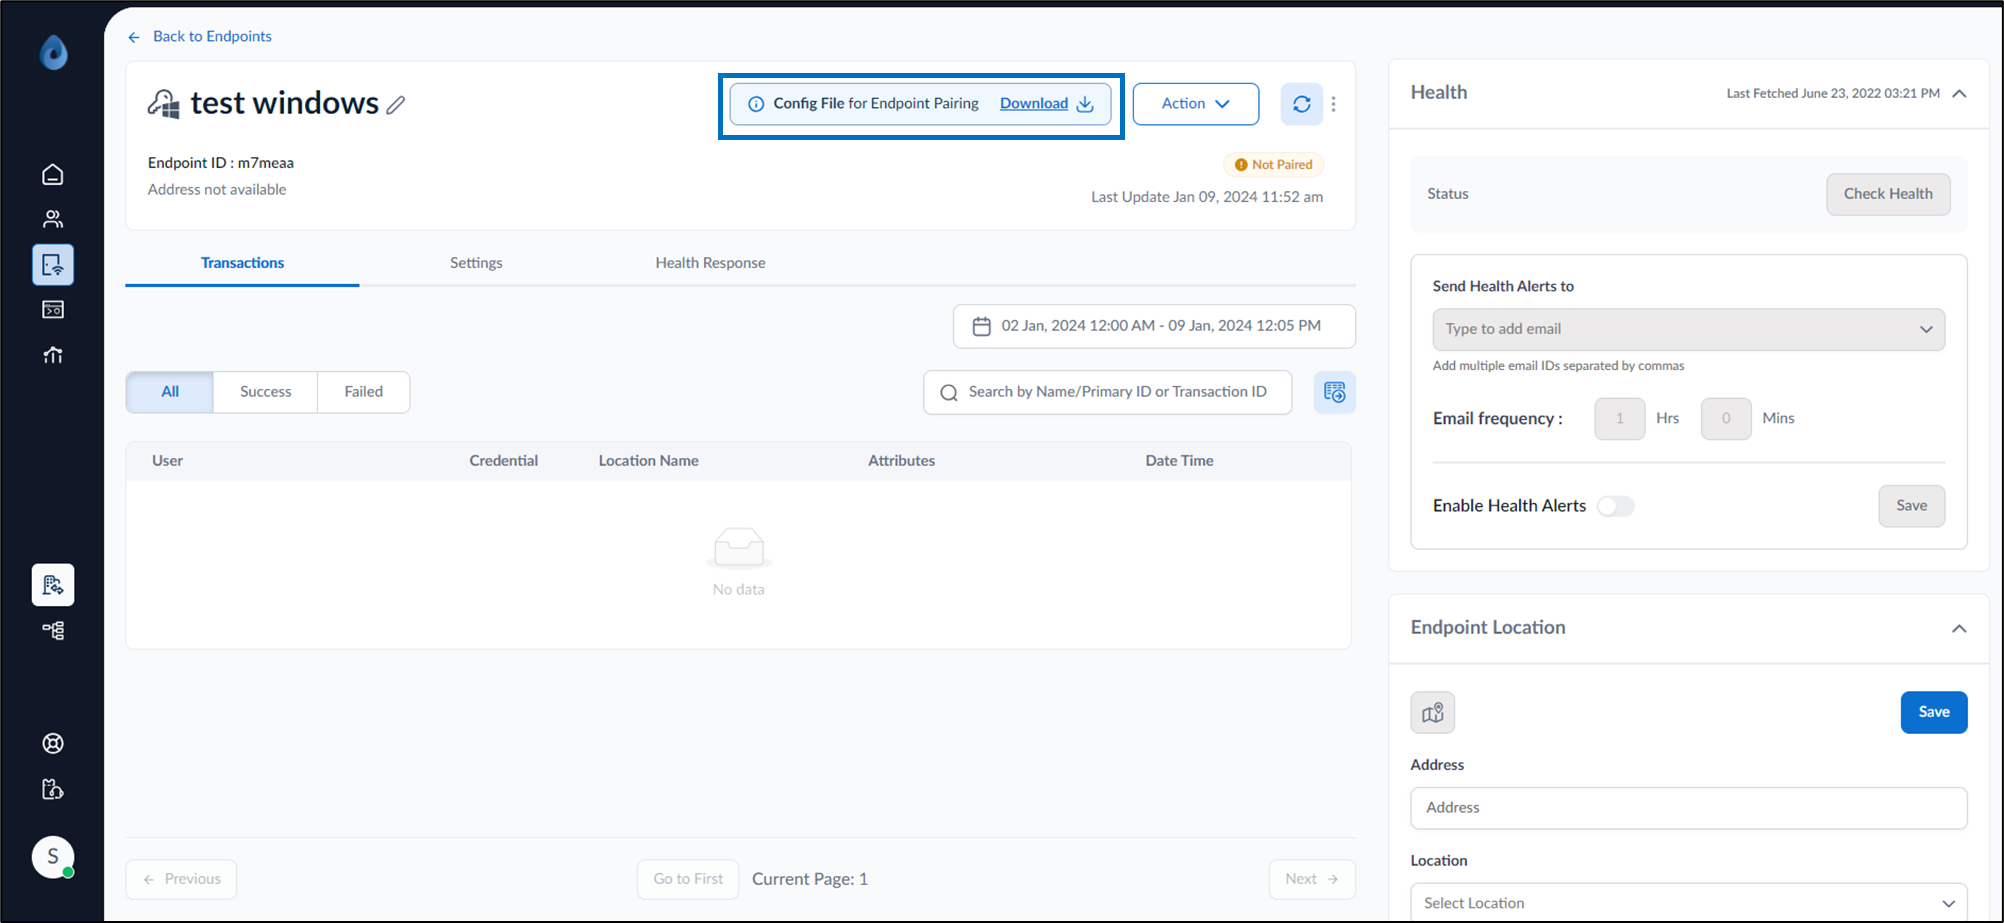Open the hierarchy tree icon in sidebar

pyautogui.click(x=53, y=630)
